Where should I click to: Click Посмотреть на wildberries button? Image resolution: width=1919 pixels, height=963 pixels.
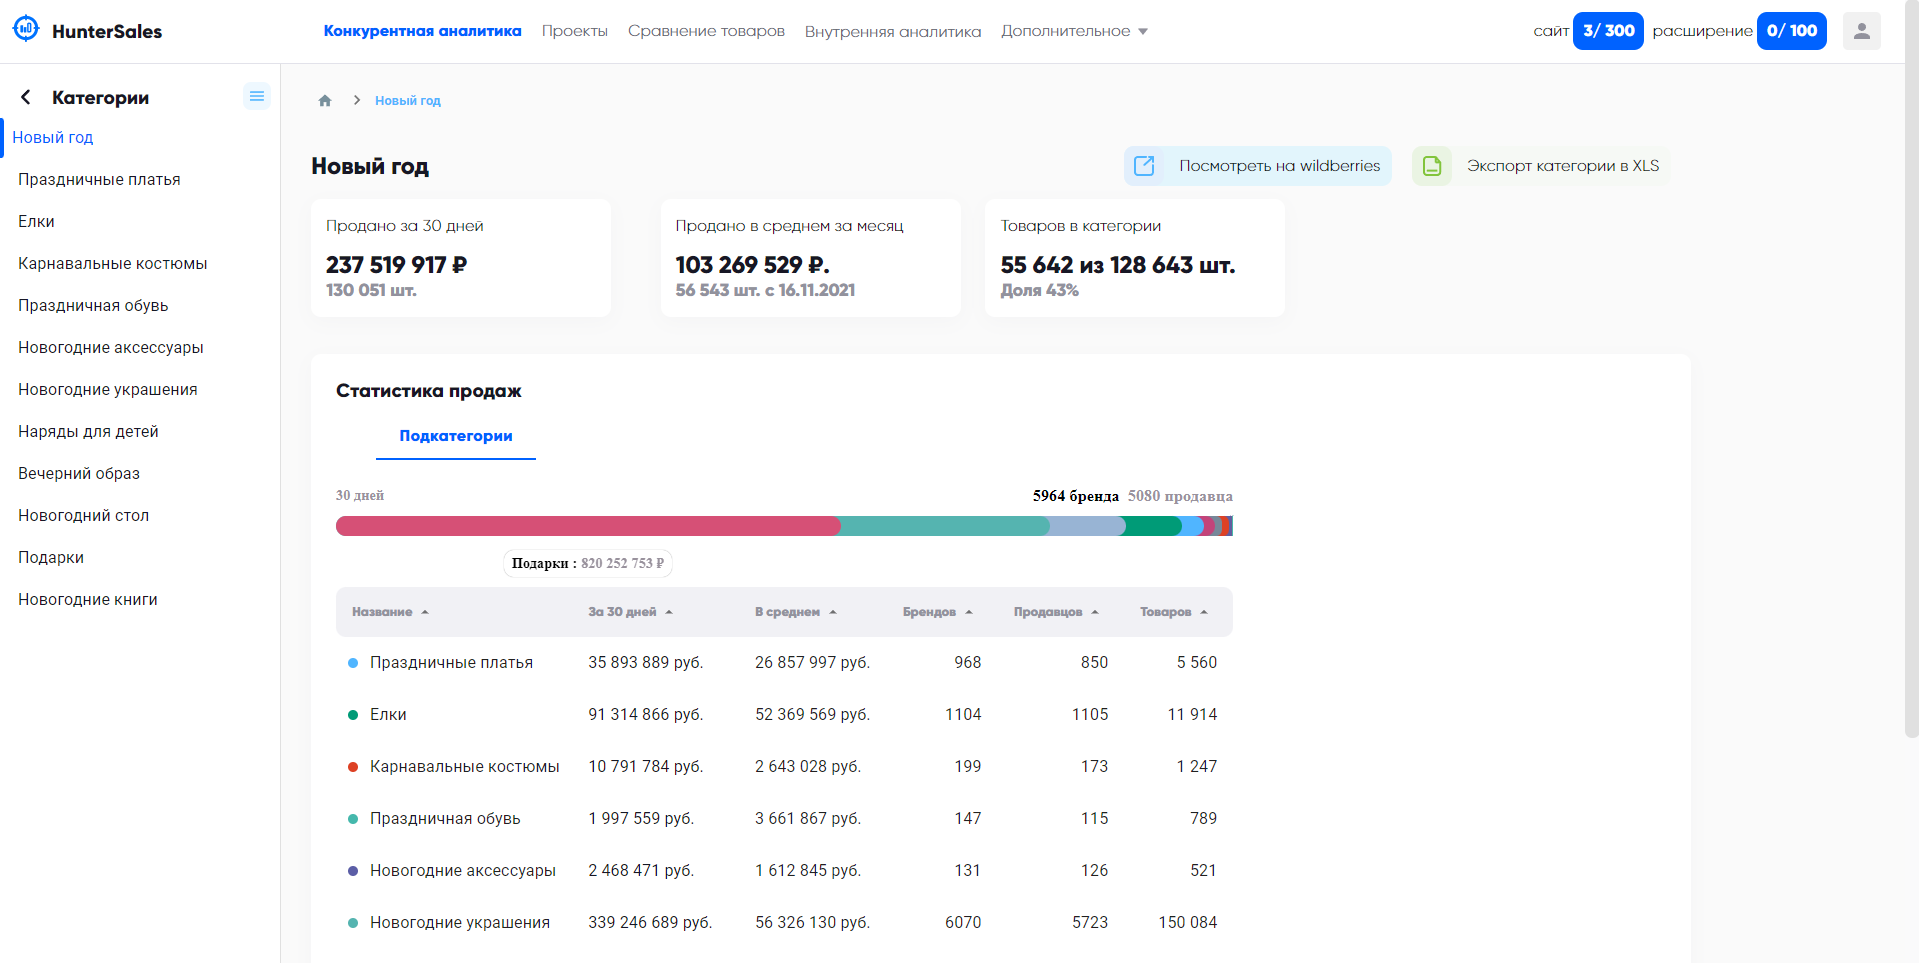[1258, 166]
